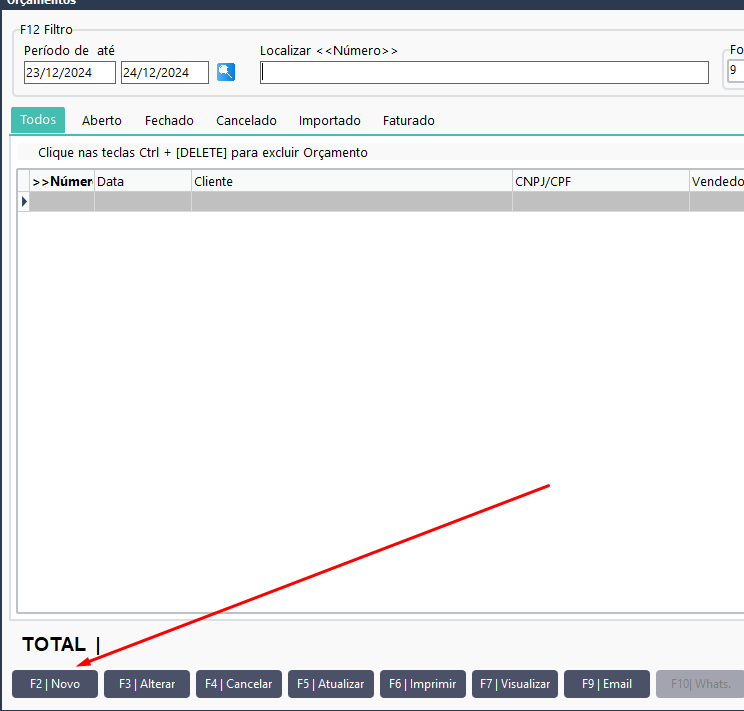View the Faturado tab
This screenshot has height=711, width=744.
(x=409, y=121)
